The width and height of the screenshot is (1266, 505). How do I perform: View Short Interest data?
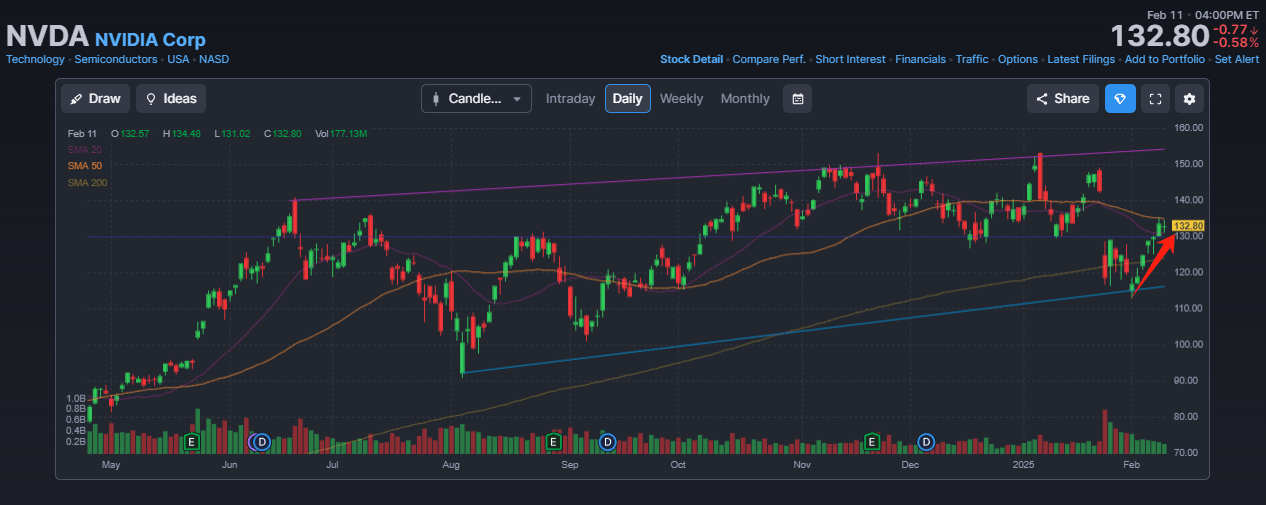(850, 59)
